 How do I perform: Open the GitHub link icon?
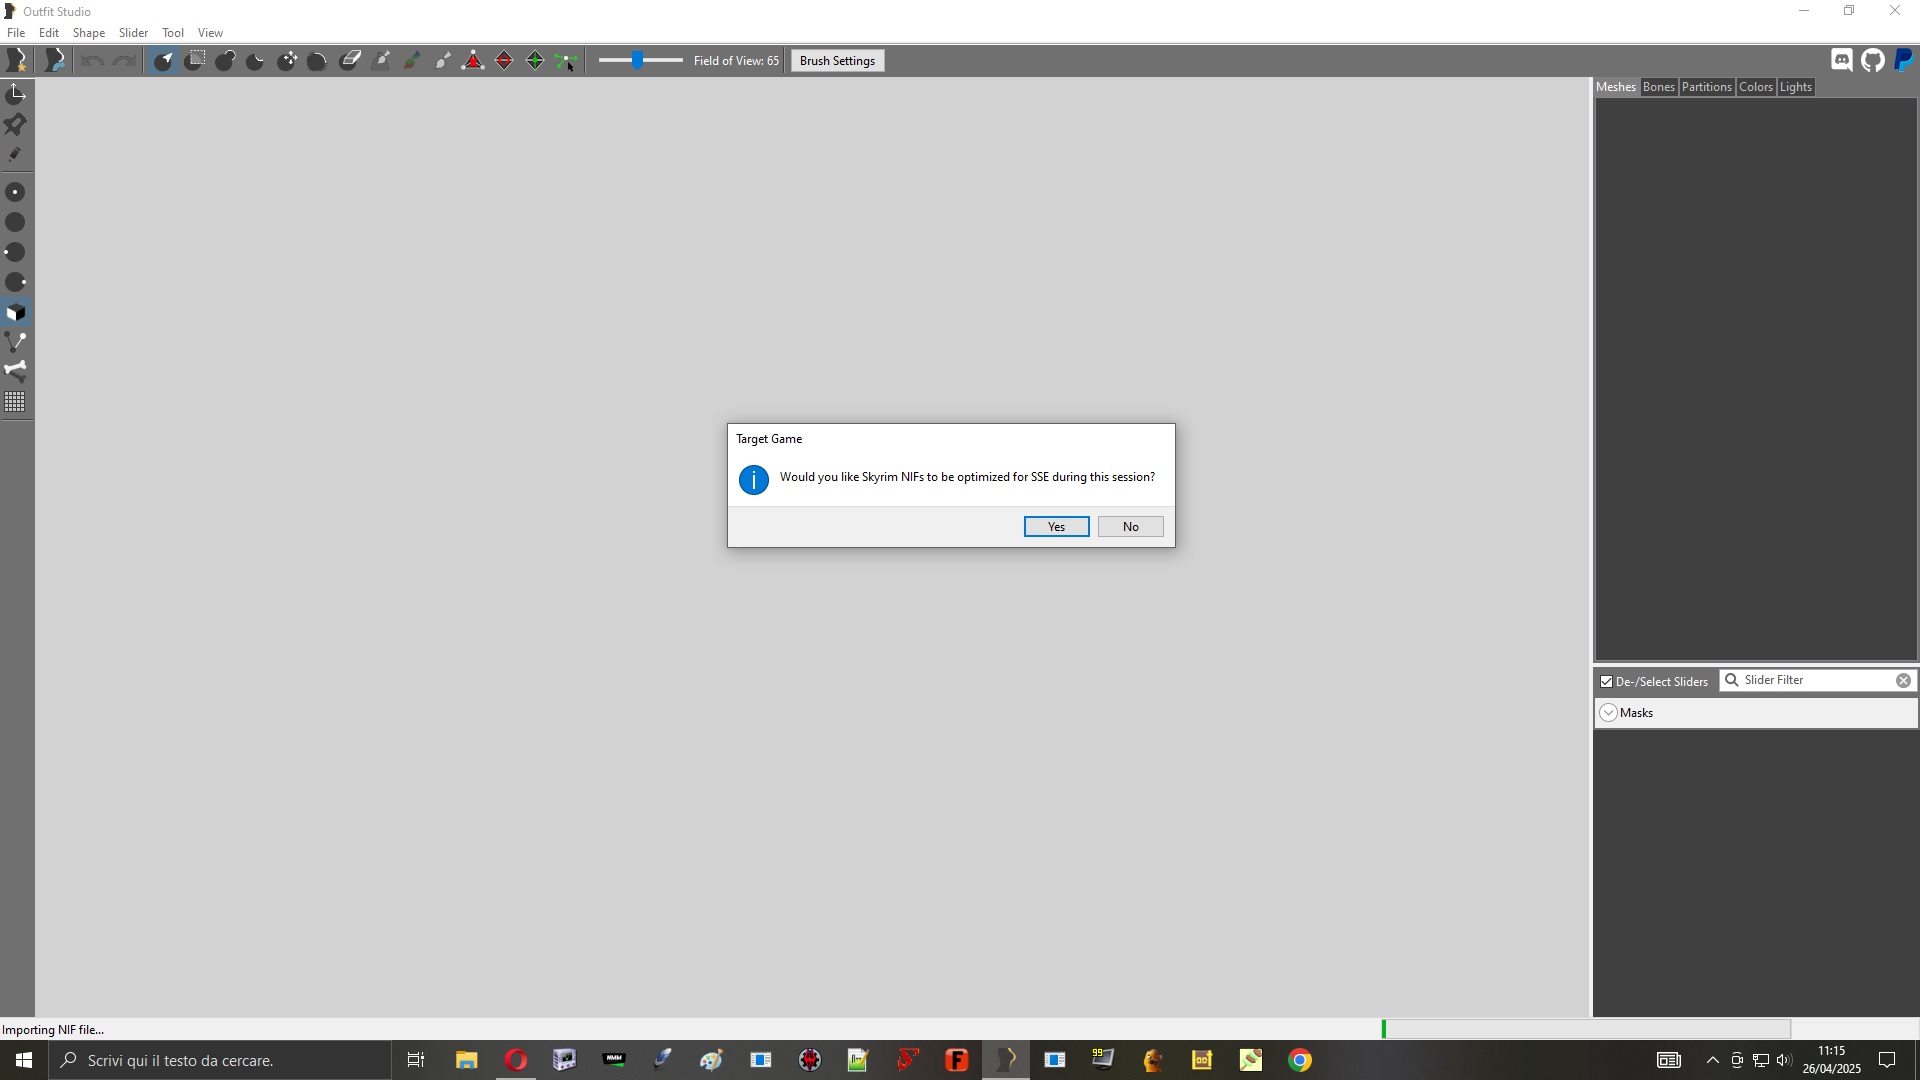tap(1873, 61)
